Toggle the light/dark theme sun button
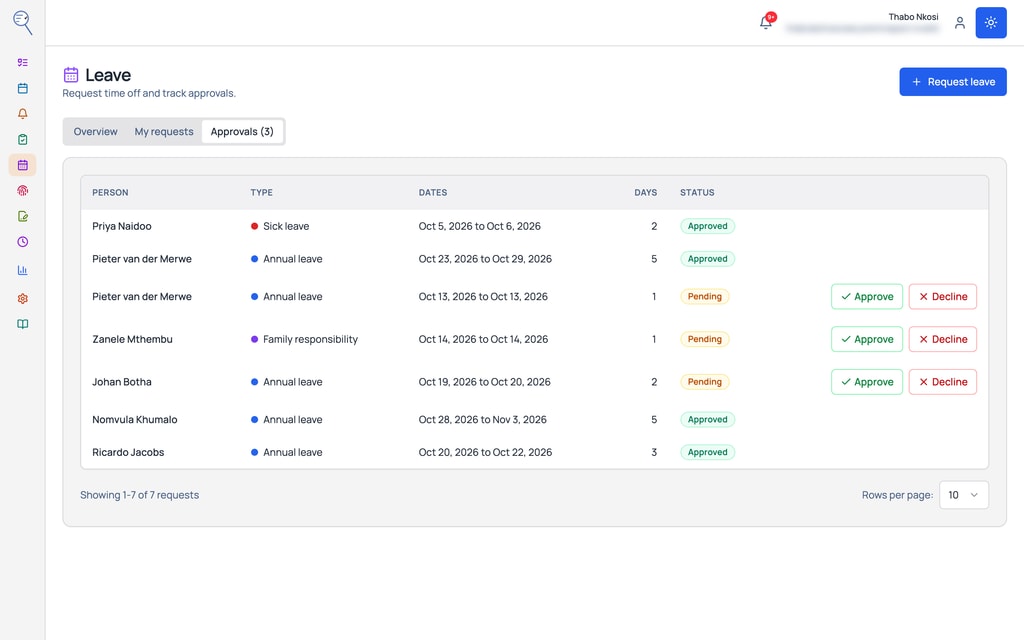Viewport: 1024px width, 640px height. (991, 23)
